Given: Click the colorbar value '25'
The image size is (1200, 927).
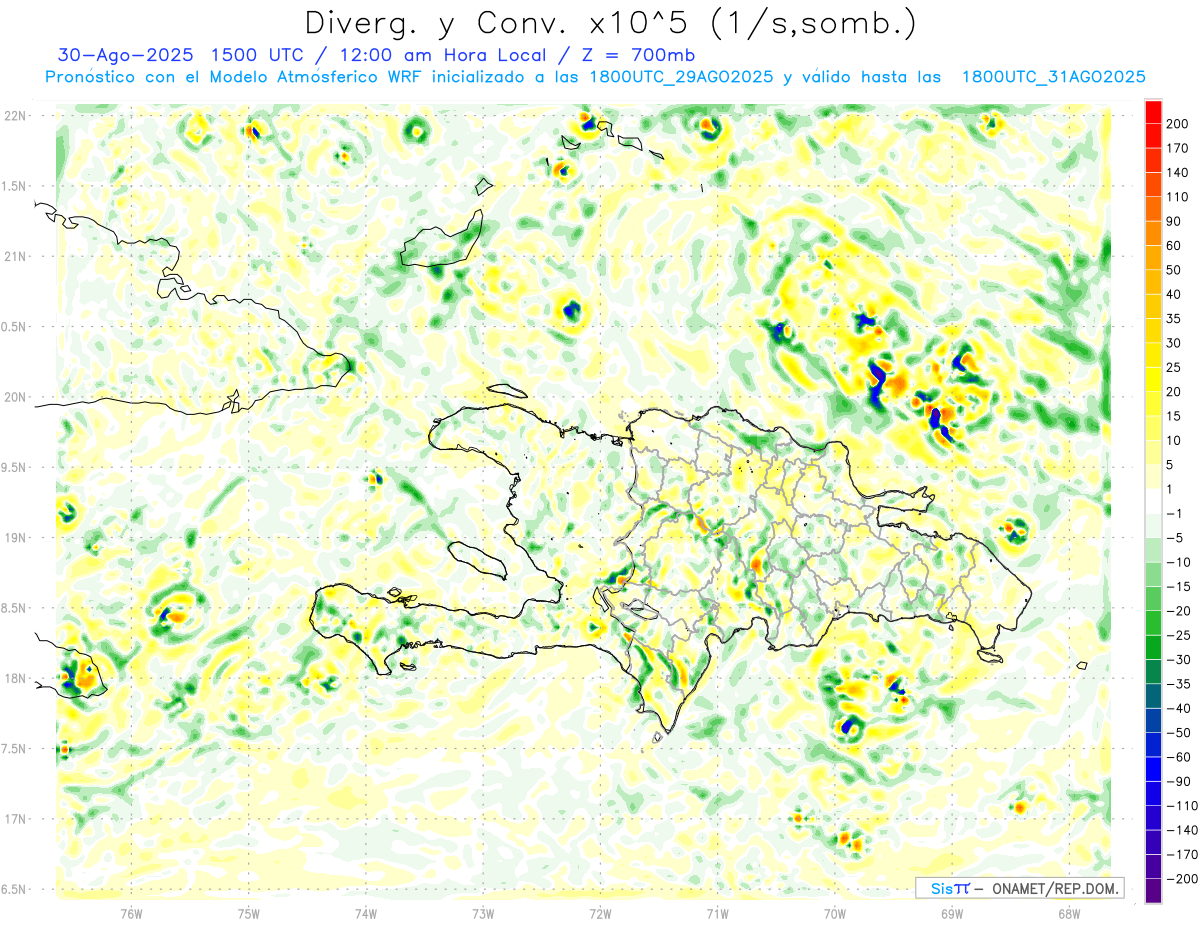Looking at the screenshot, I should [1176, 367].
